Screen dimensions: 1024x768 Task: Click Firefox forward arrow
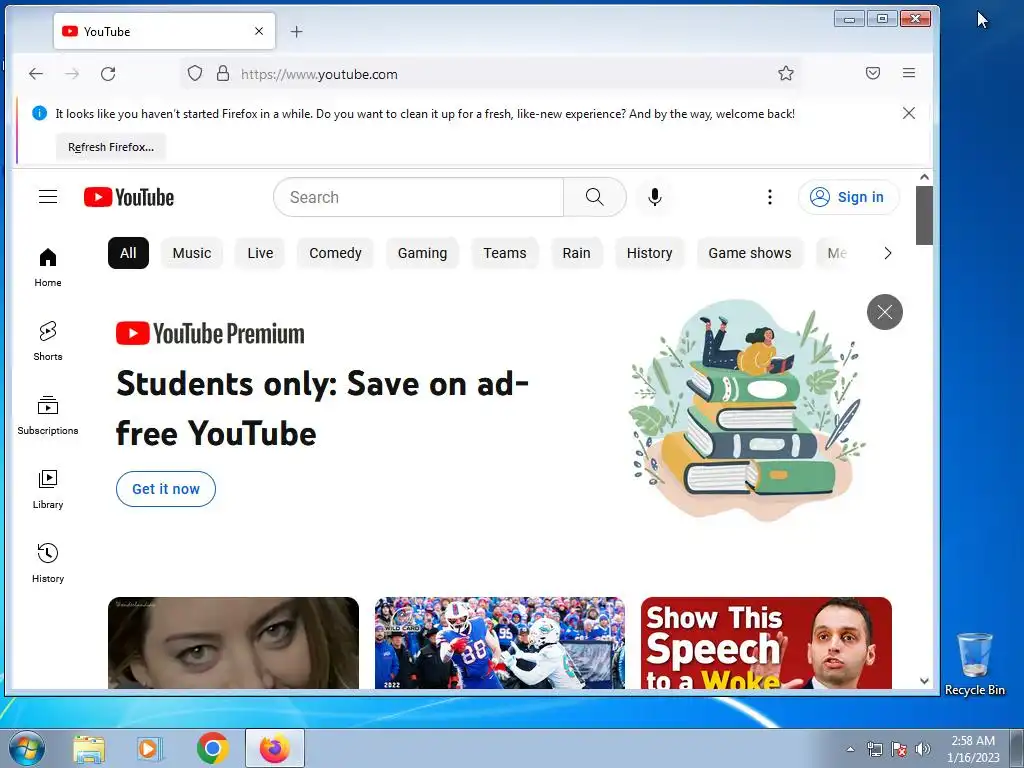point(72,74)
